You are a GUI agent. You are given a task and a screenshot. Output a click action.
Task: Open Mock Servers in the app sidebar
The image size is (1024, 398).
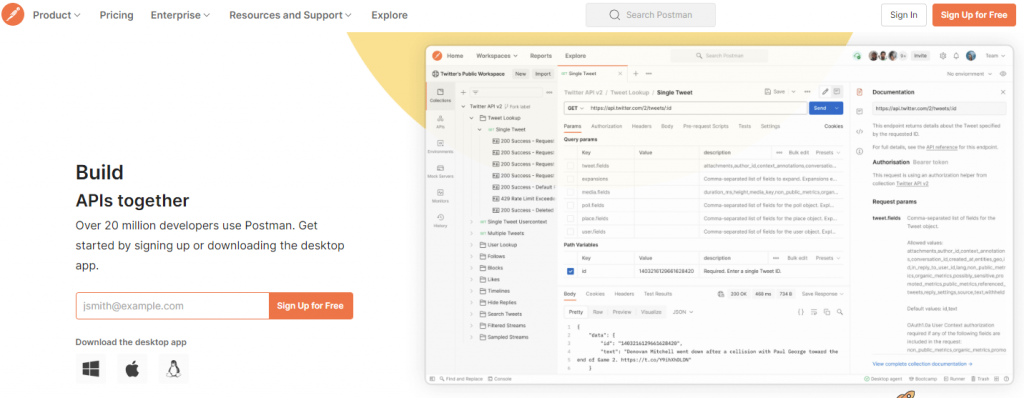[x=440, y=171]
